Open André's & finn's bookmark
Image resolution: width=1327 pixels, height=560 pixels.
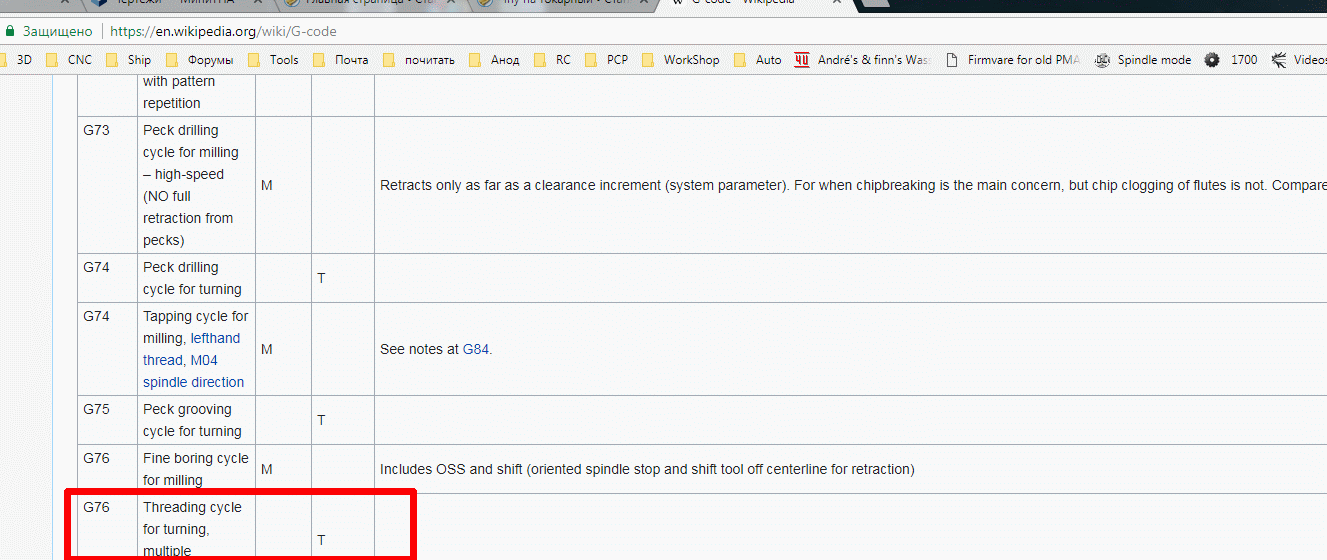(862, 60)
